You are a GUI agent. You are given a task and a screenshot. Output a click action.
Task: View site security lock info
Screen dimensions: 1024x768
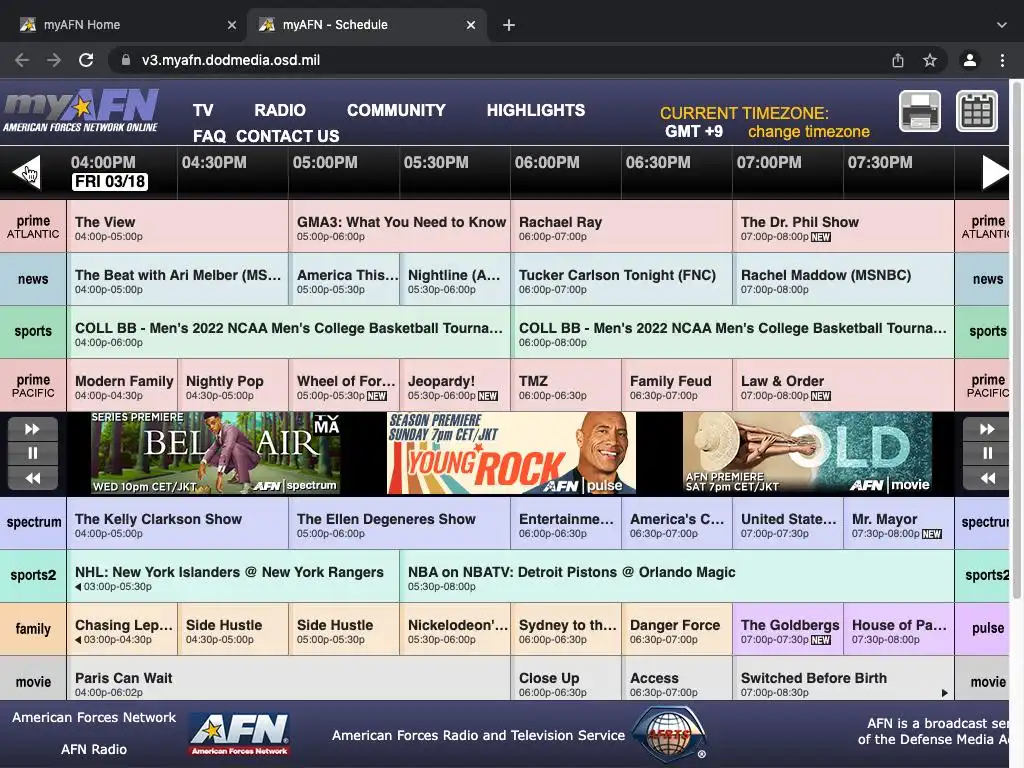tap(126, 60)
